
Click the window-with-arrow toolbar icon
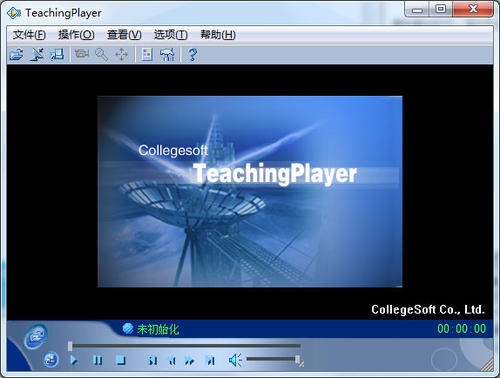coord(57,54)
